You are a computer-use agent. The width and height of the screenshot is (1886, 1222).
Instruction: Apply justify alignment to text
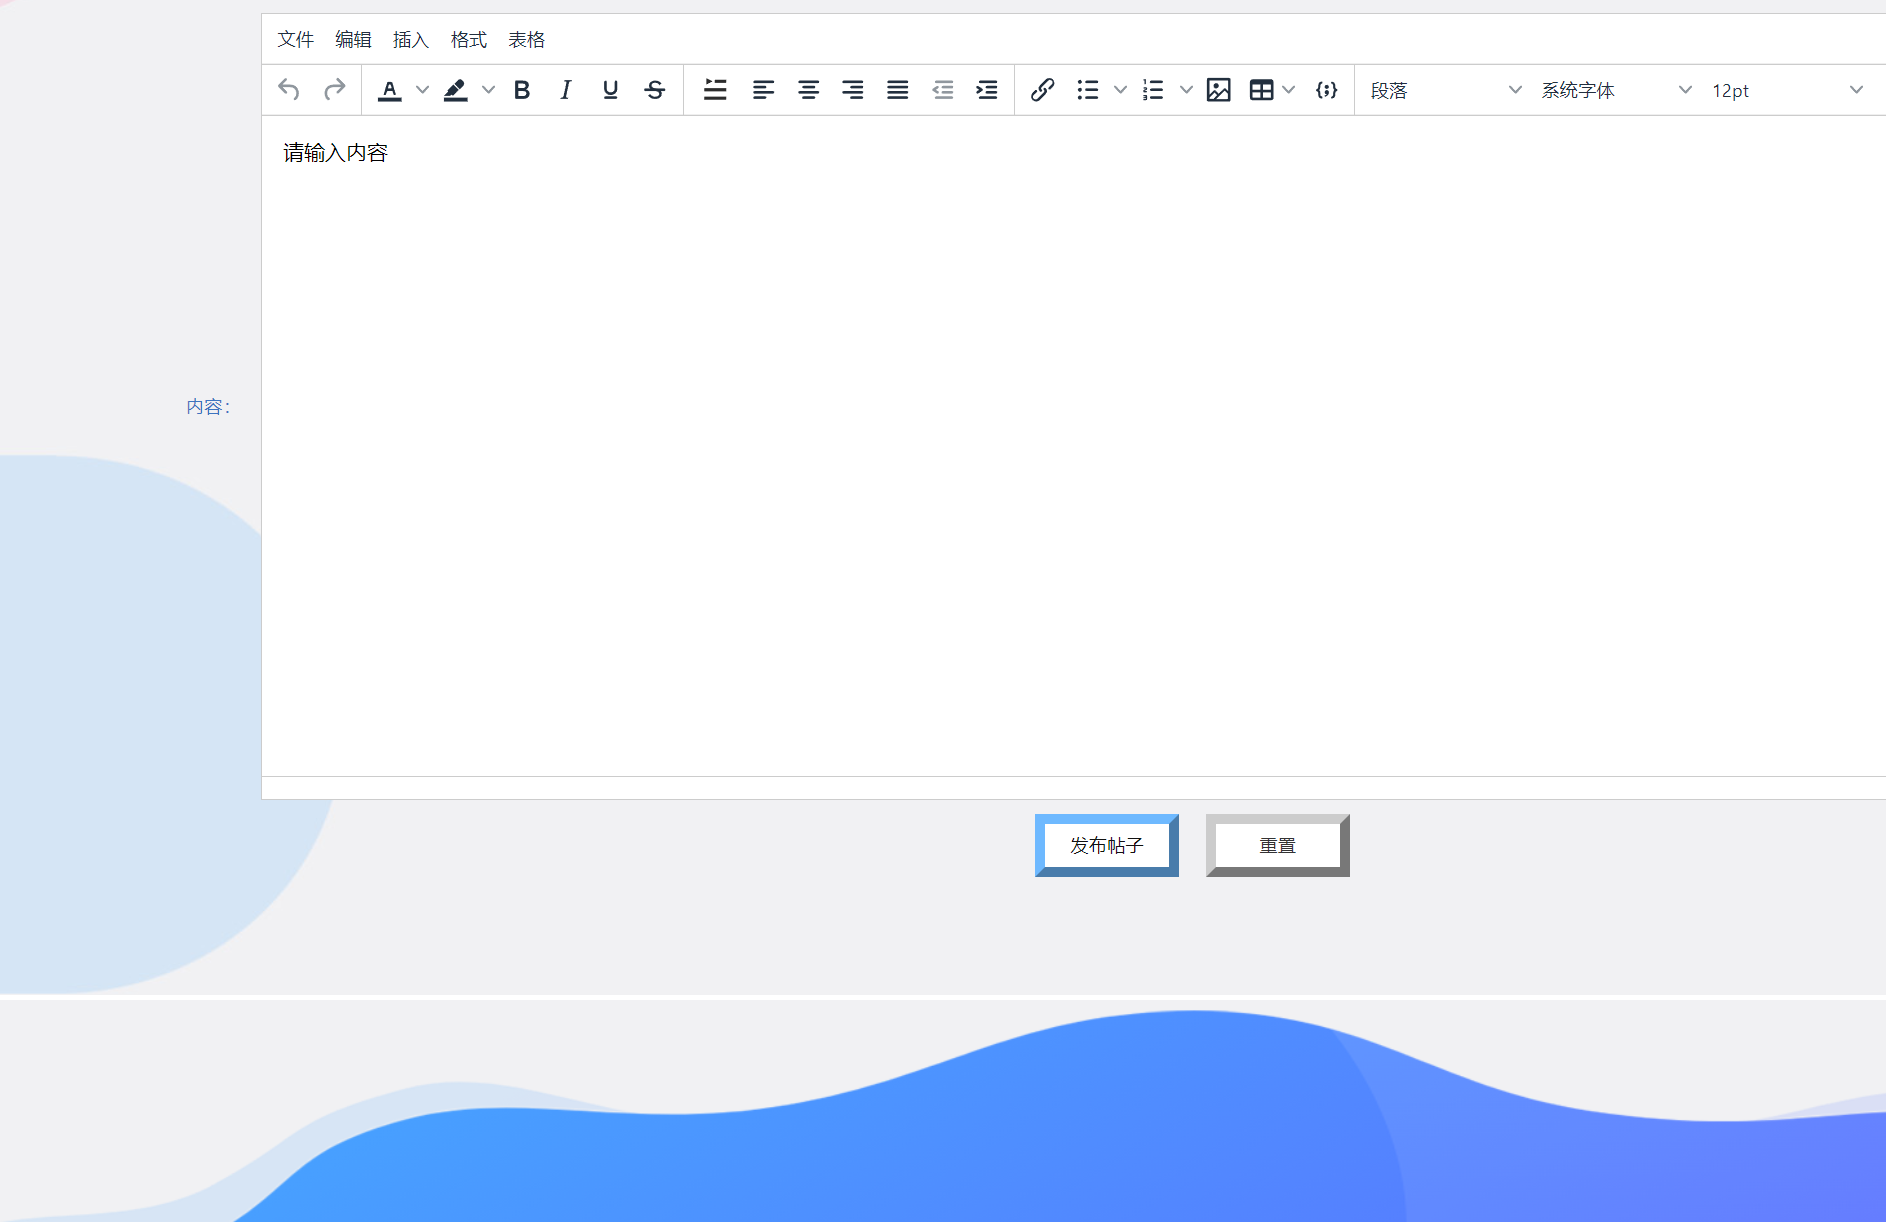(897, 90)
